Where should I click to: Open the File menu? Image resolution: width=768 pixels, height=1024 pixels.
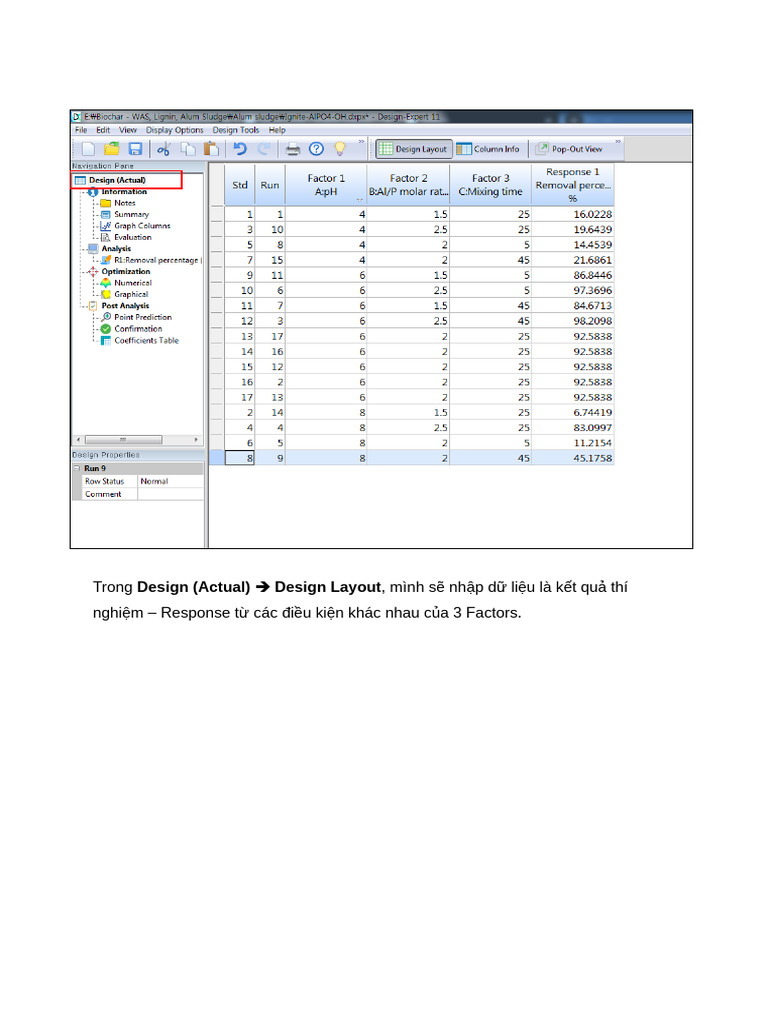tap(81, 130)
